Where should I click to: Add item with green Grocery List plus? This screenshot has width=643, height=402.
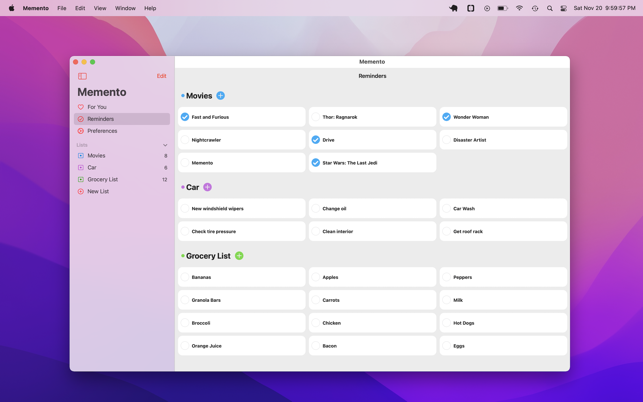239,256
